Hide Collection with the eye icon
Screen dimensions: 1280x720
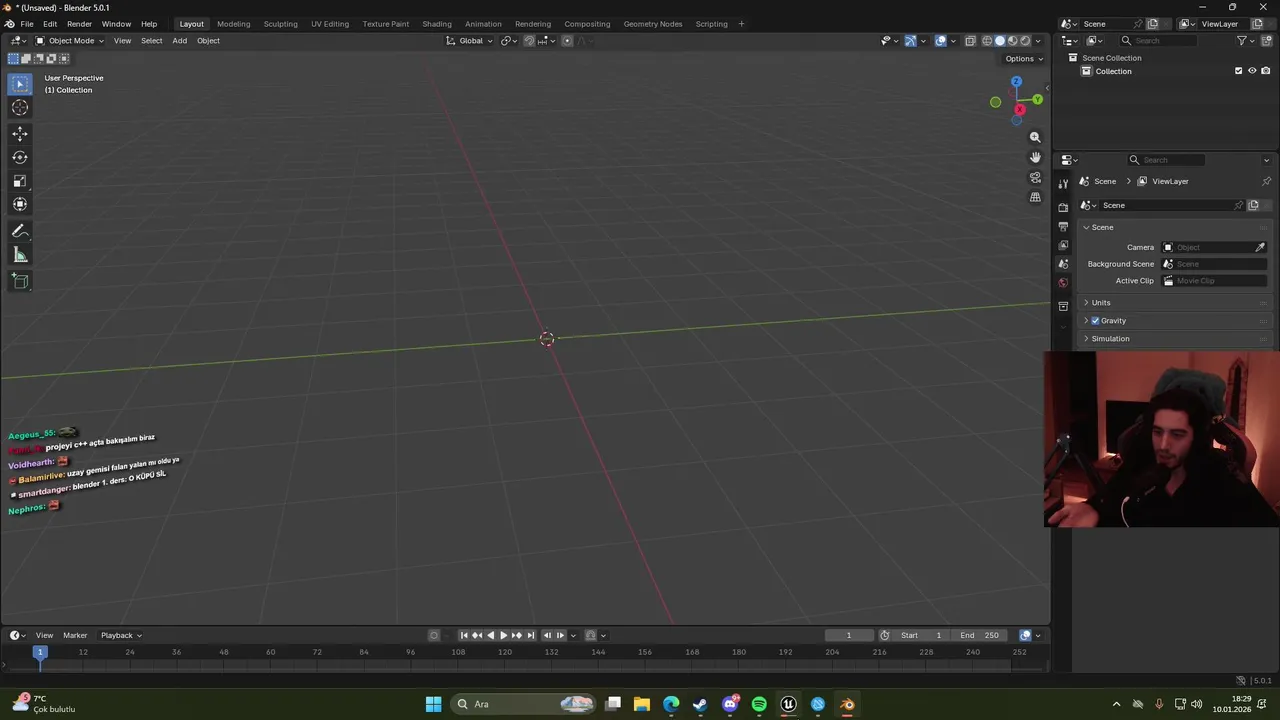click(1251, 71)
